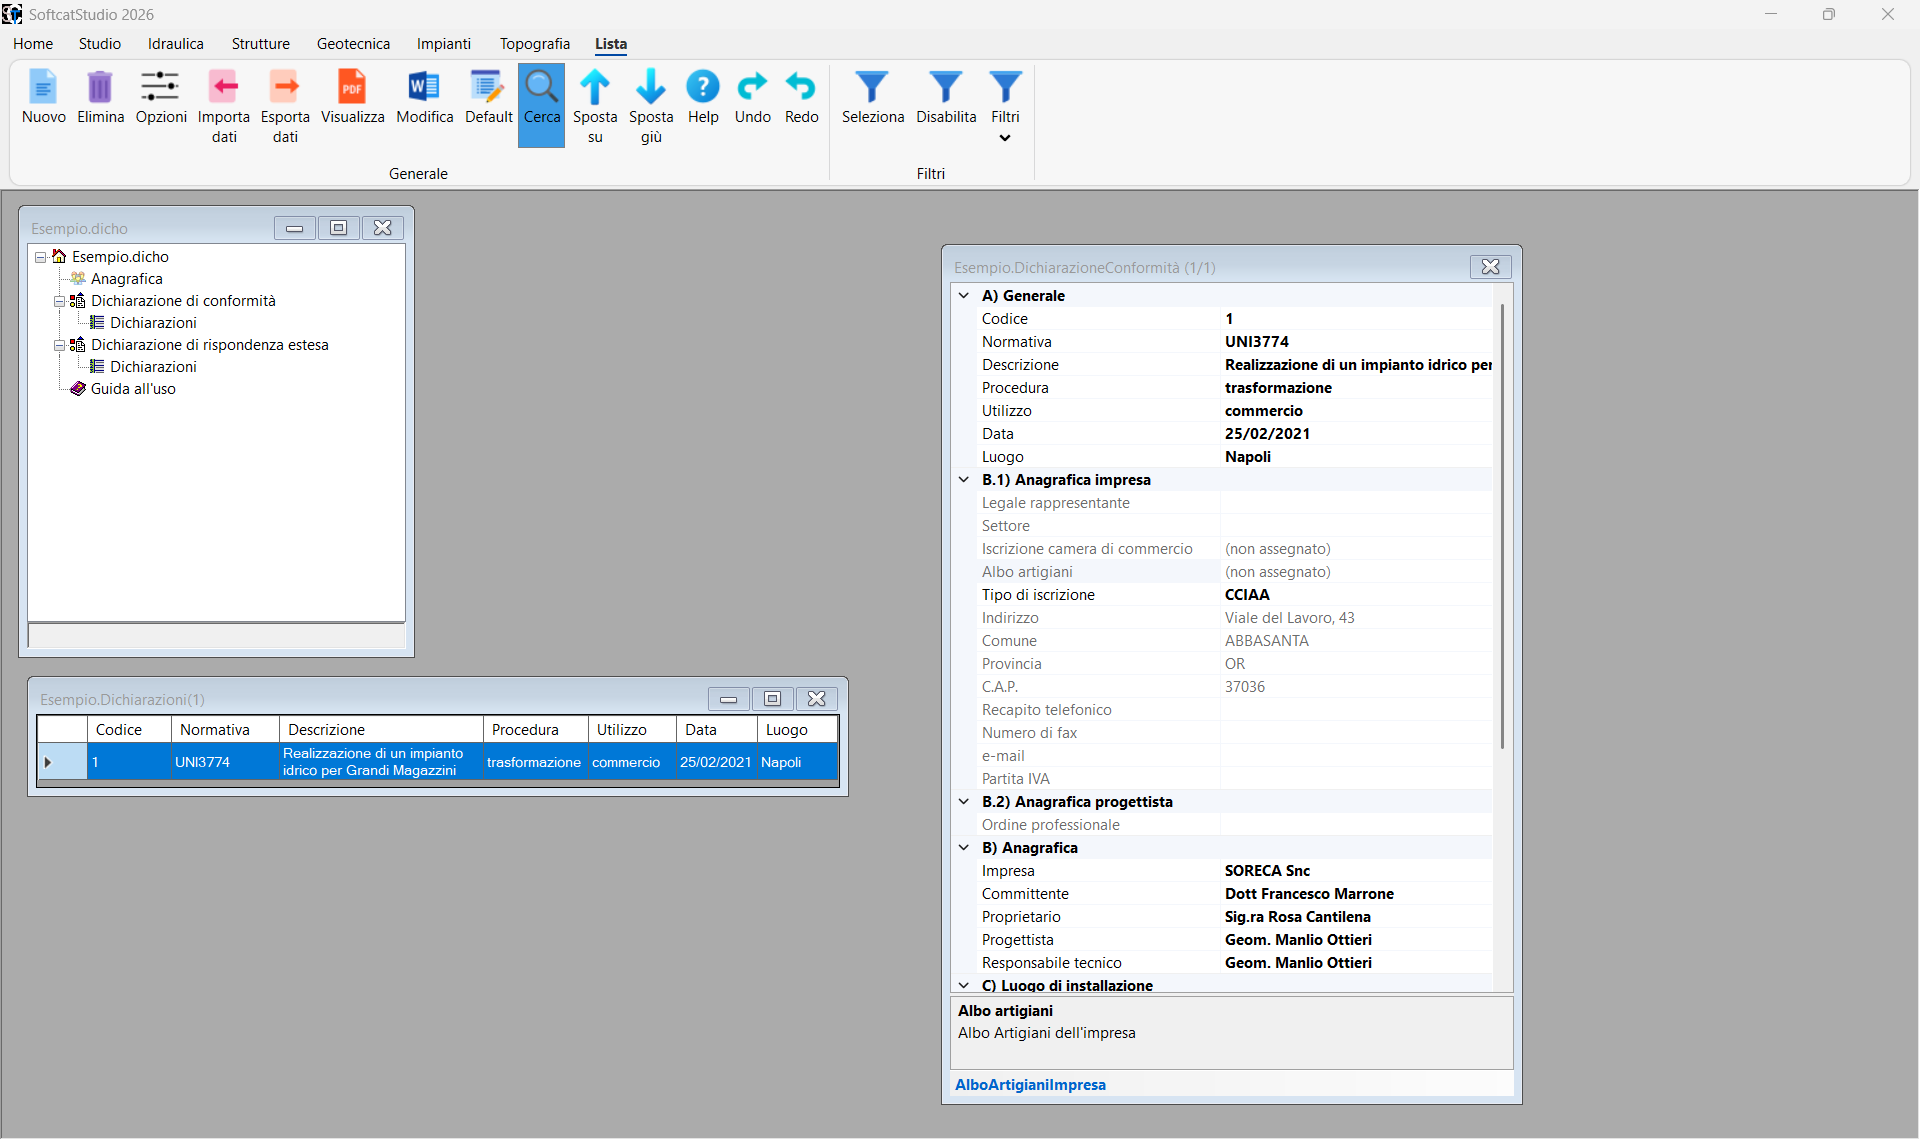Open the Filtri dropdown arrow
Image resolution: width=1920 pixels, height=1140 pixels.
click(x=1005, y=138)
